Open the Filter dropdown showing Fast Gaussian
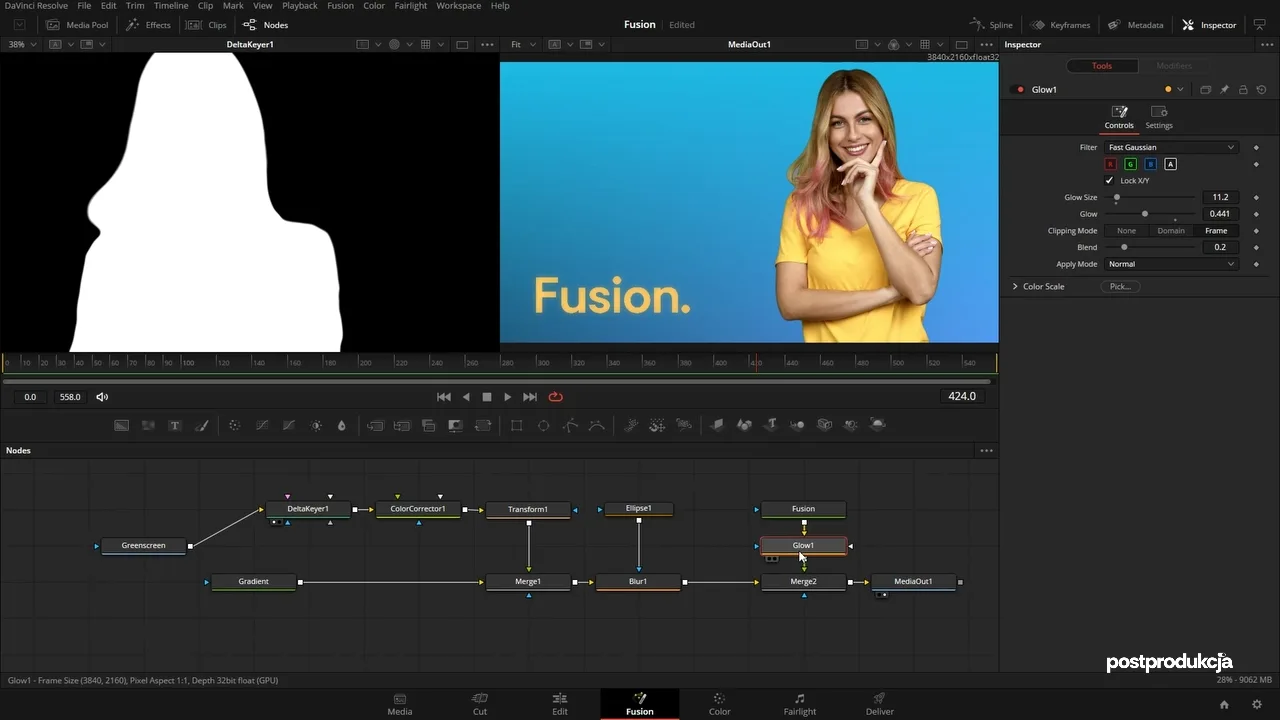 tap(1171, 148)
